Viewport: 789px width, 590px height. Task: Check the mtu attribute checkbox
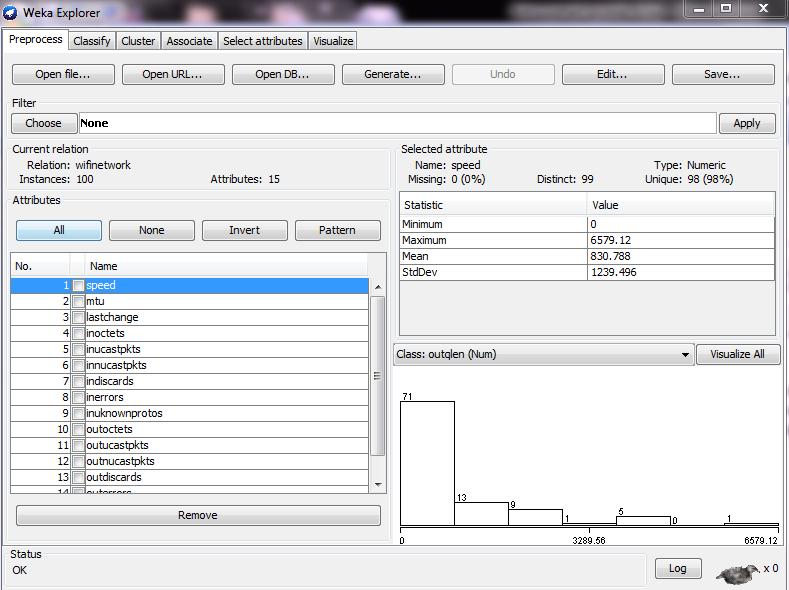click(78, 302)
